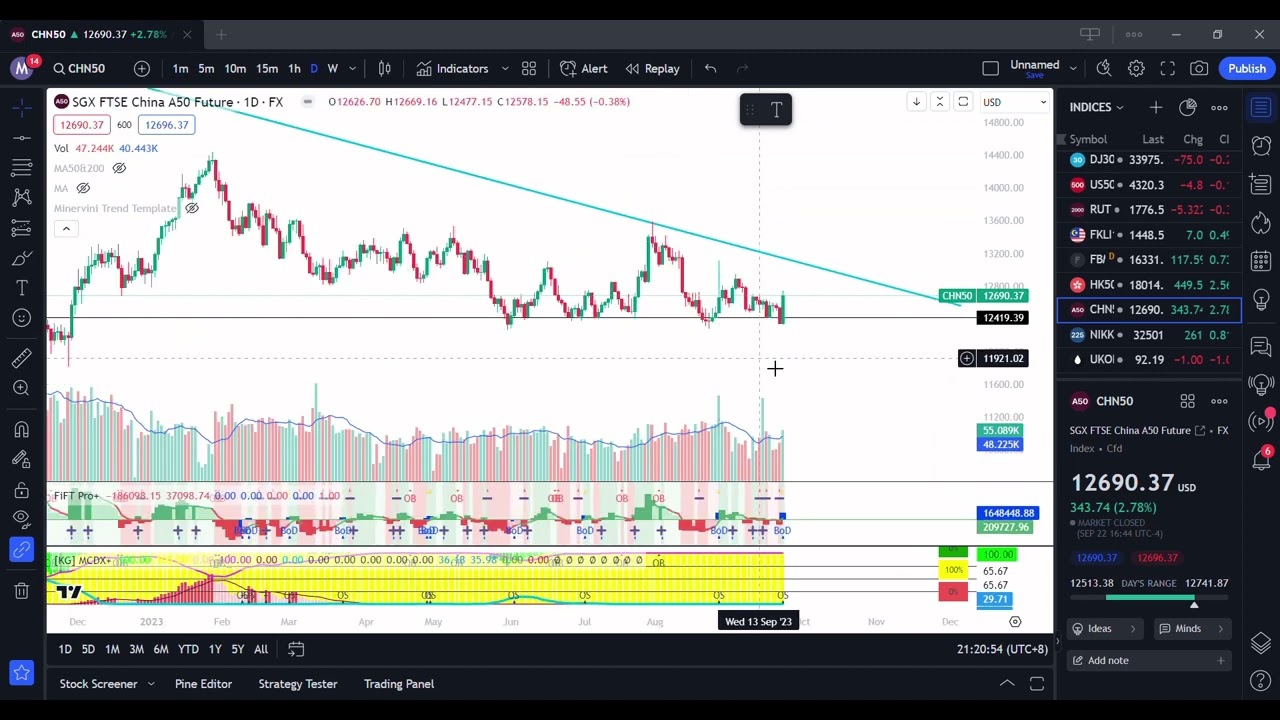Select the crosshair cursor tool
Image resolution: width=1280 pixels, height=720 pixels.
pos(21,106)
